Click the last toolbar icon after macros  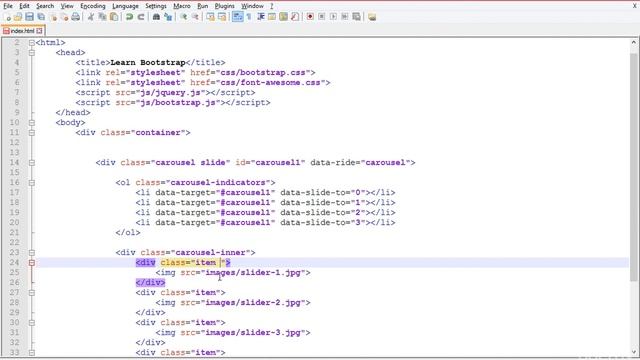coord(372,17)
